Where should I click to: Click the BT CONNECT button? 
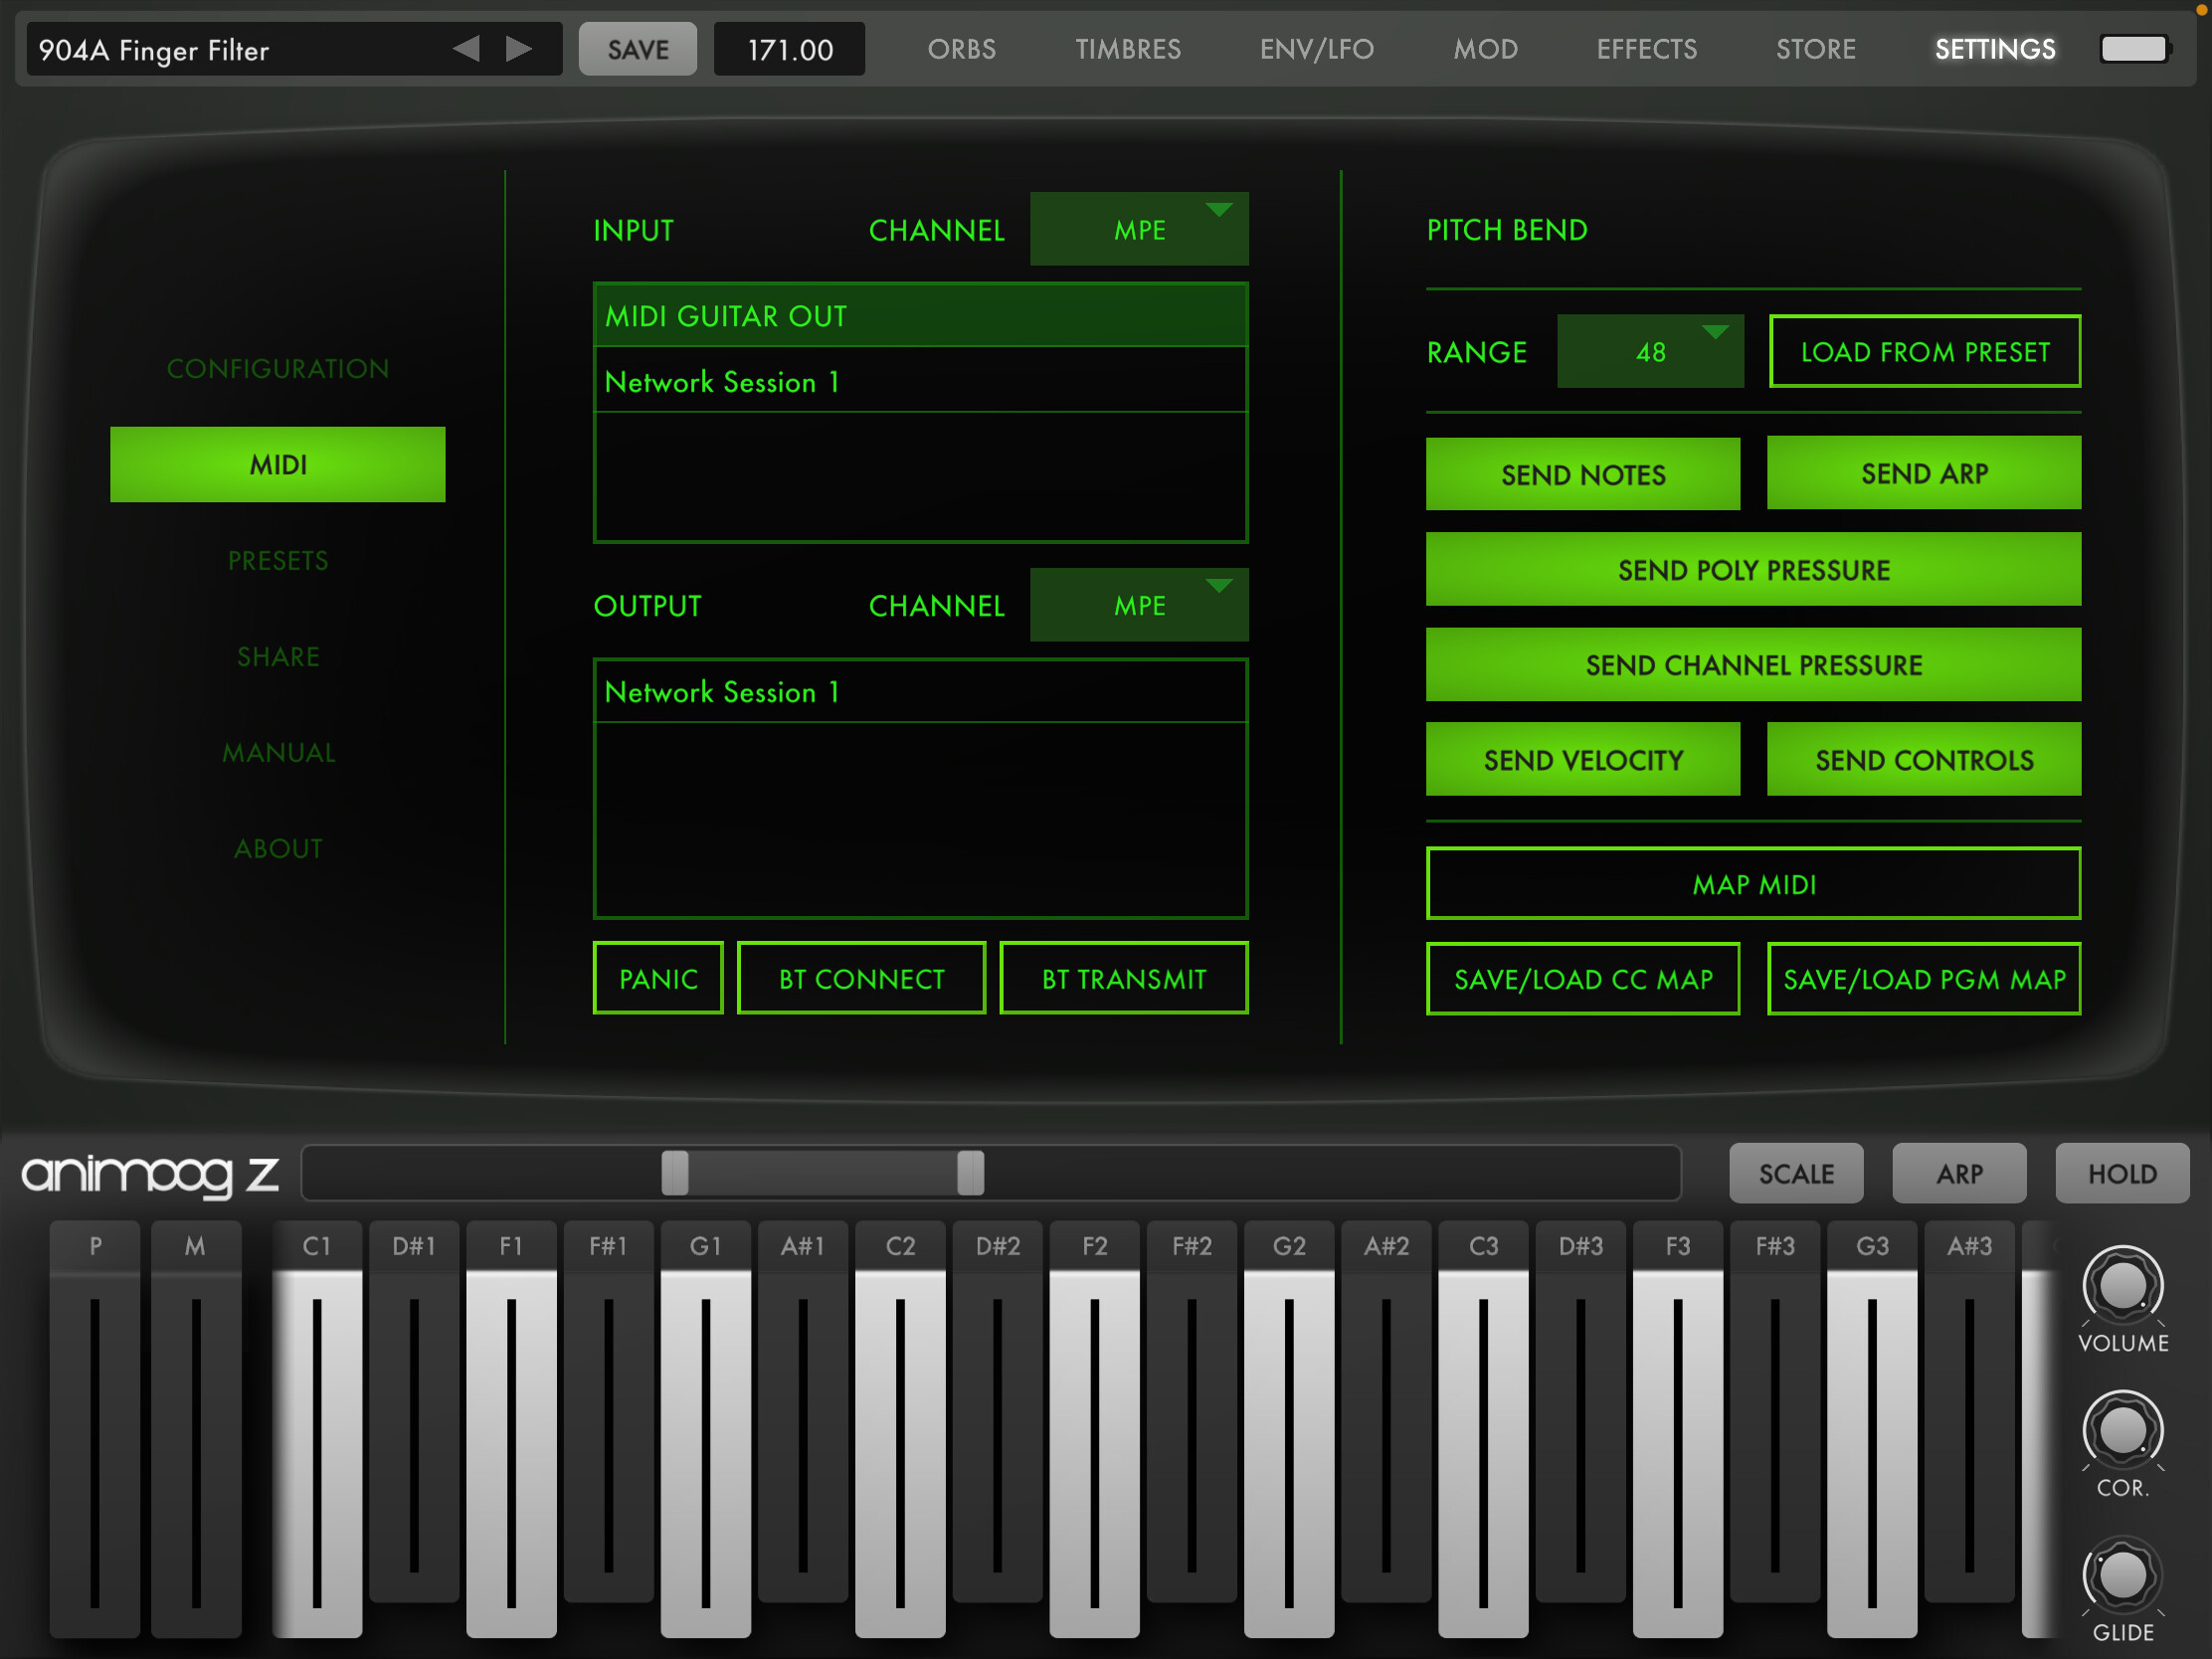click(861, 978)
